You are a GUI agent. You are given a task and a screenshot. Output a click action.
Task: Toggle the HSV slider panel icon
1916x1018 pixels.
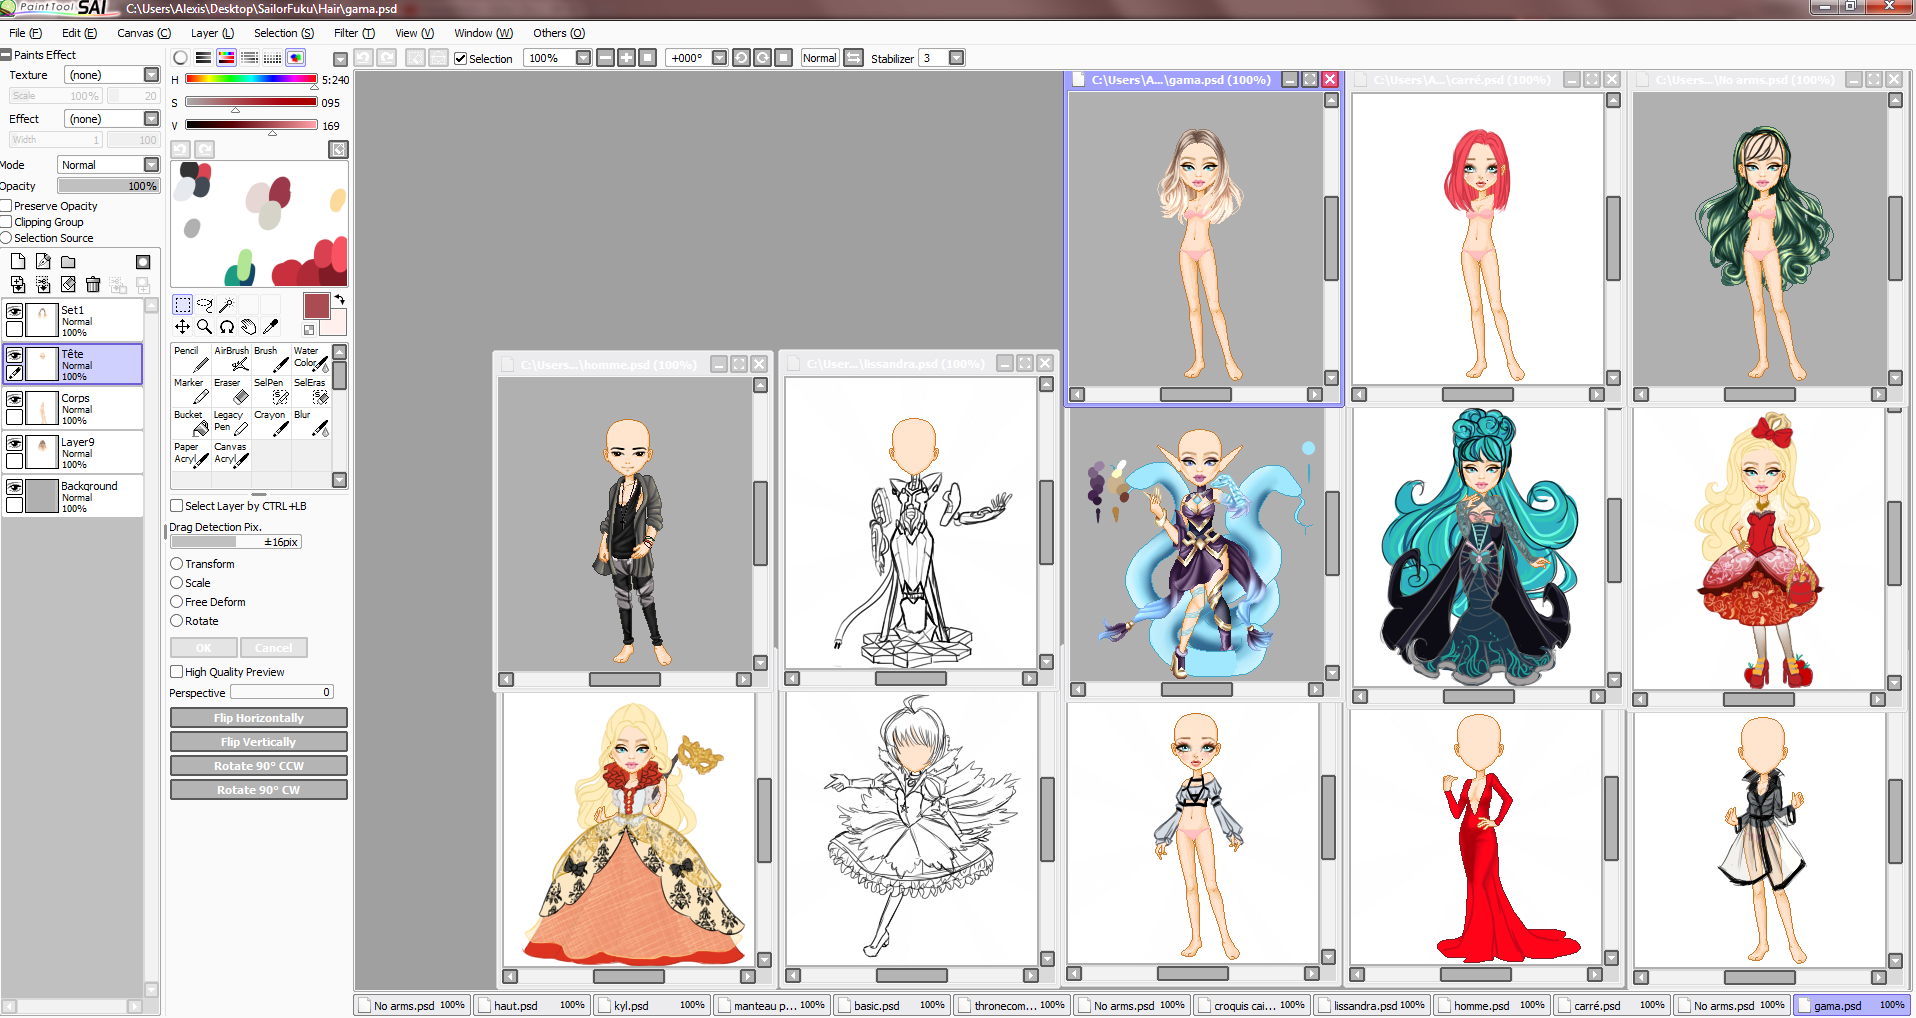[227, 58]
